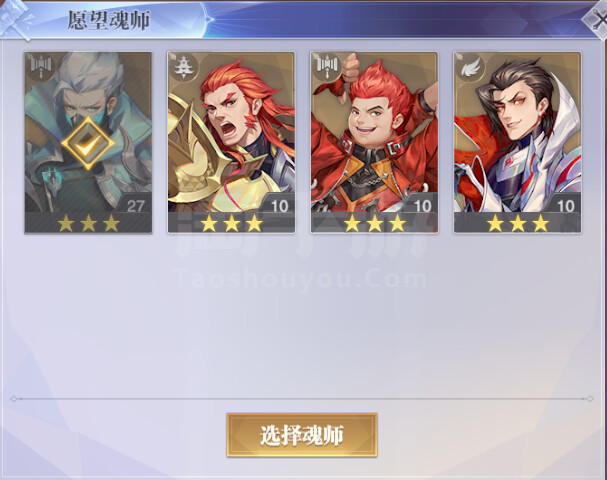This screenshot has width=607, height=480.
Task: Close the 愿望魂师 panel with the X
Action: click(596, 21)
